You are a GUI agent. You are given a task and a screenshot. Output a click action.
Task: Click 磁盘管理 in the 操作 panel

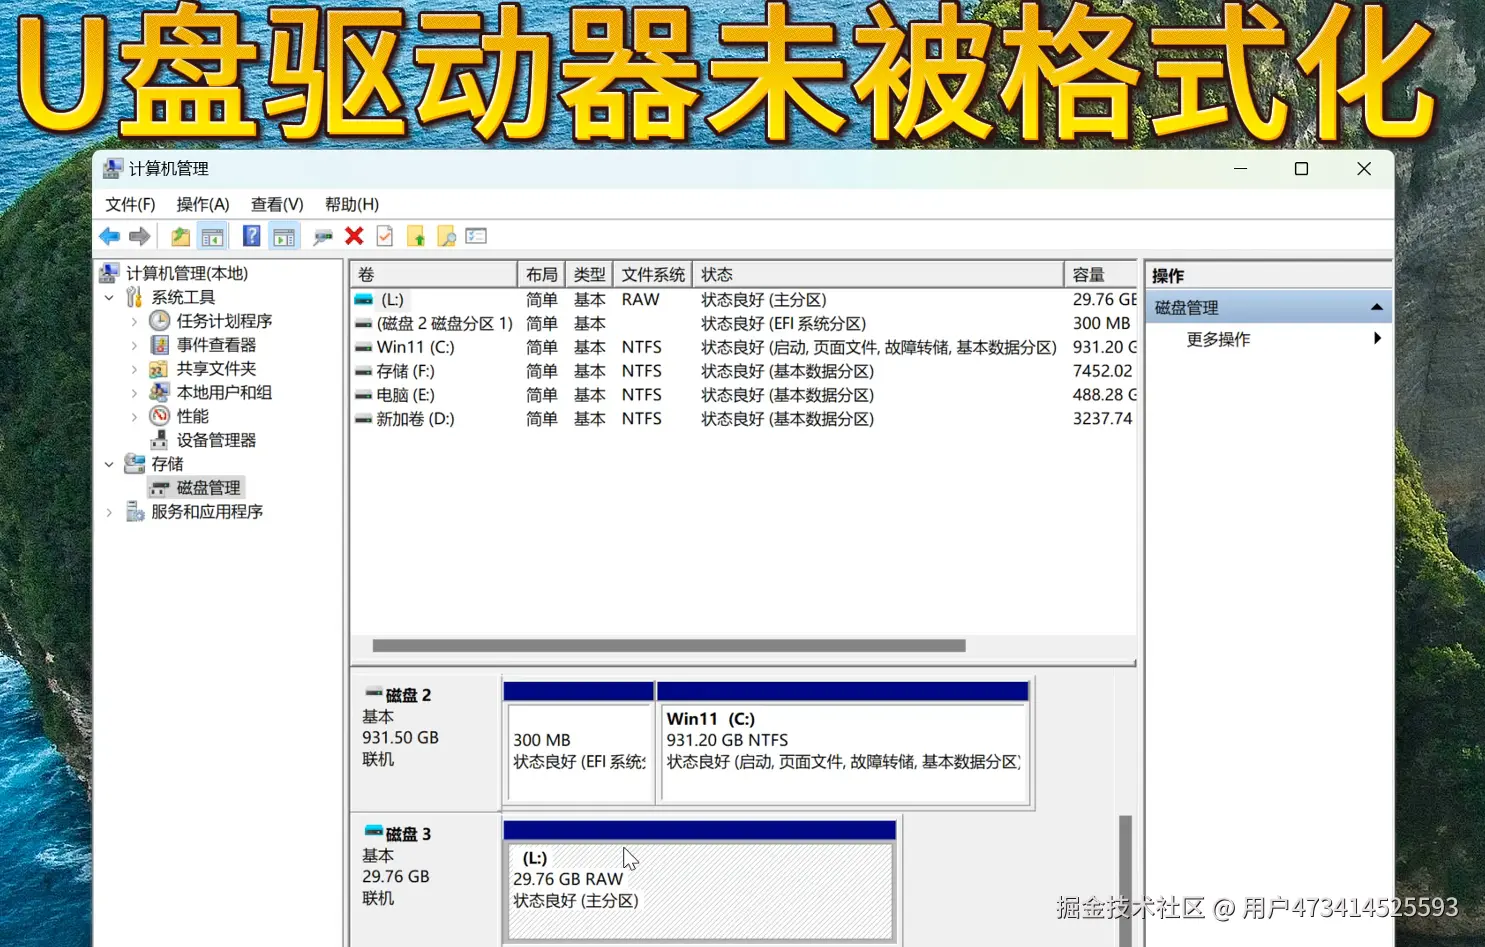(1185, 306)
